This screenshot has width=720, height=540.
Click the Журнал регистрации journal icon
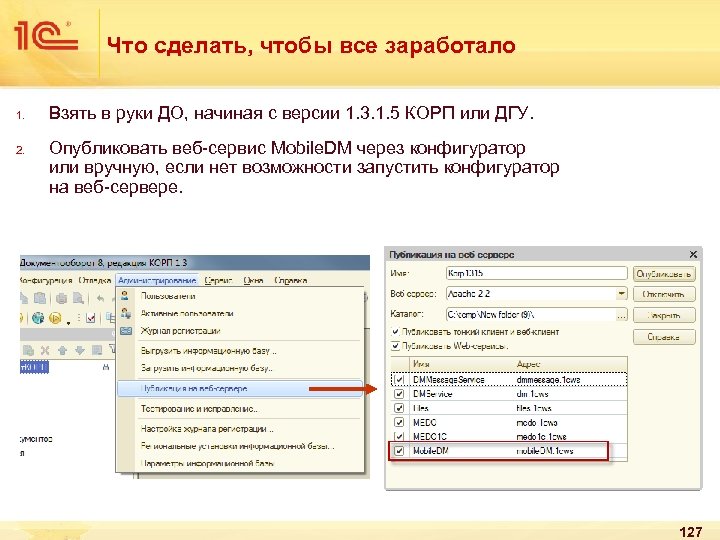126,331
